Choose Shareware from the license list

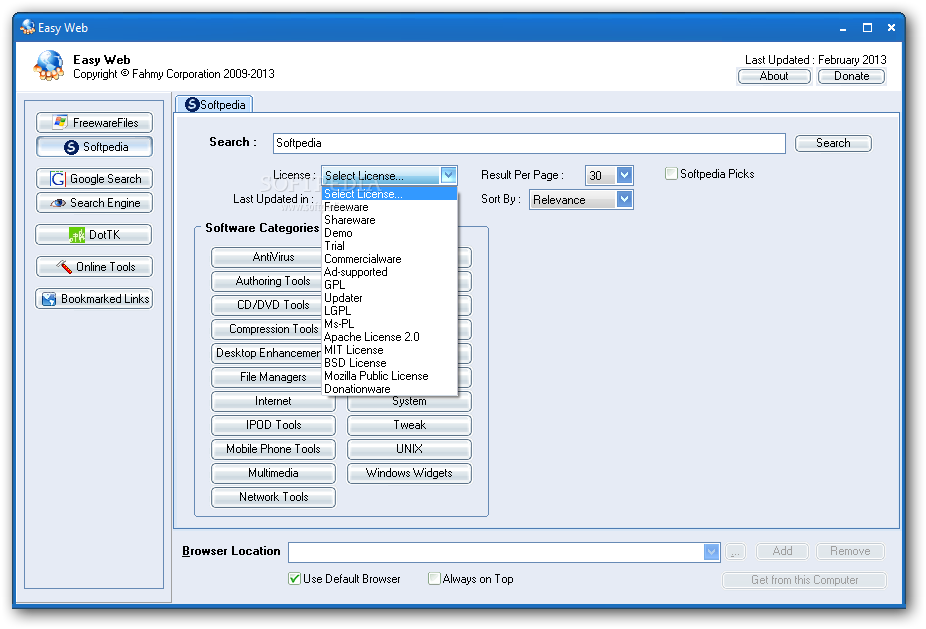coord(390,220)
